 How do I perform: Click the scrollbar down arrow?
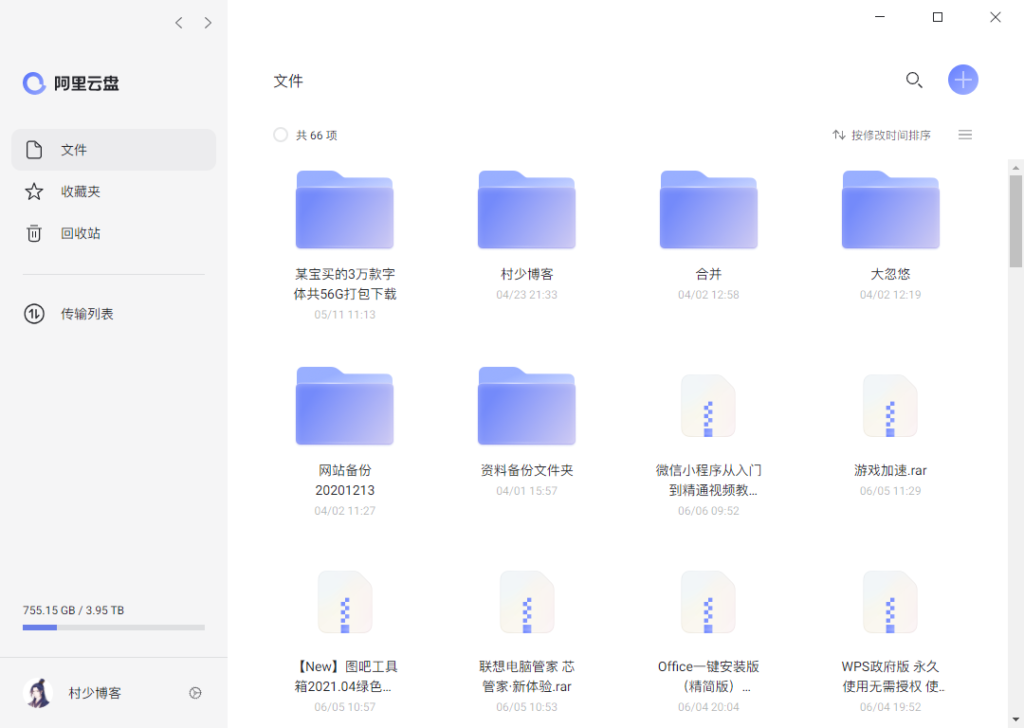[x=1016, y=720]
